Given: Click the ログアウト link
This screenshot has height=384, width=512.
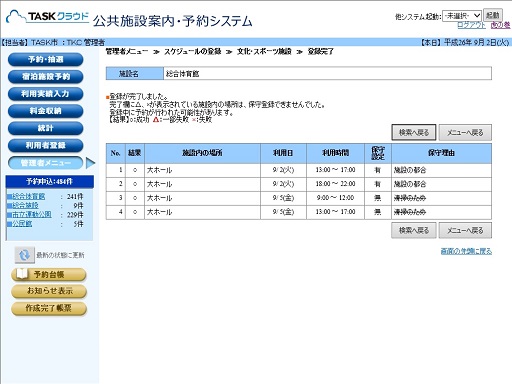Looking at the screenshot, I should 471,25.
